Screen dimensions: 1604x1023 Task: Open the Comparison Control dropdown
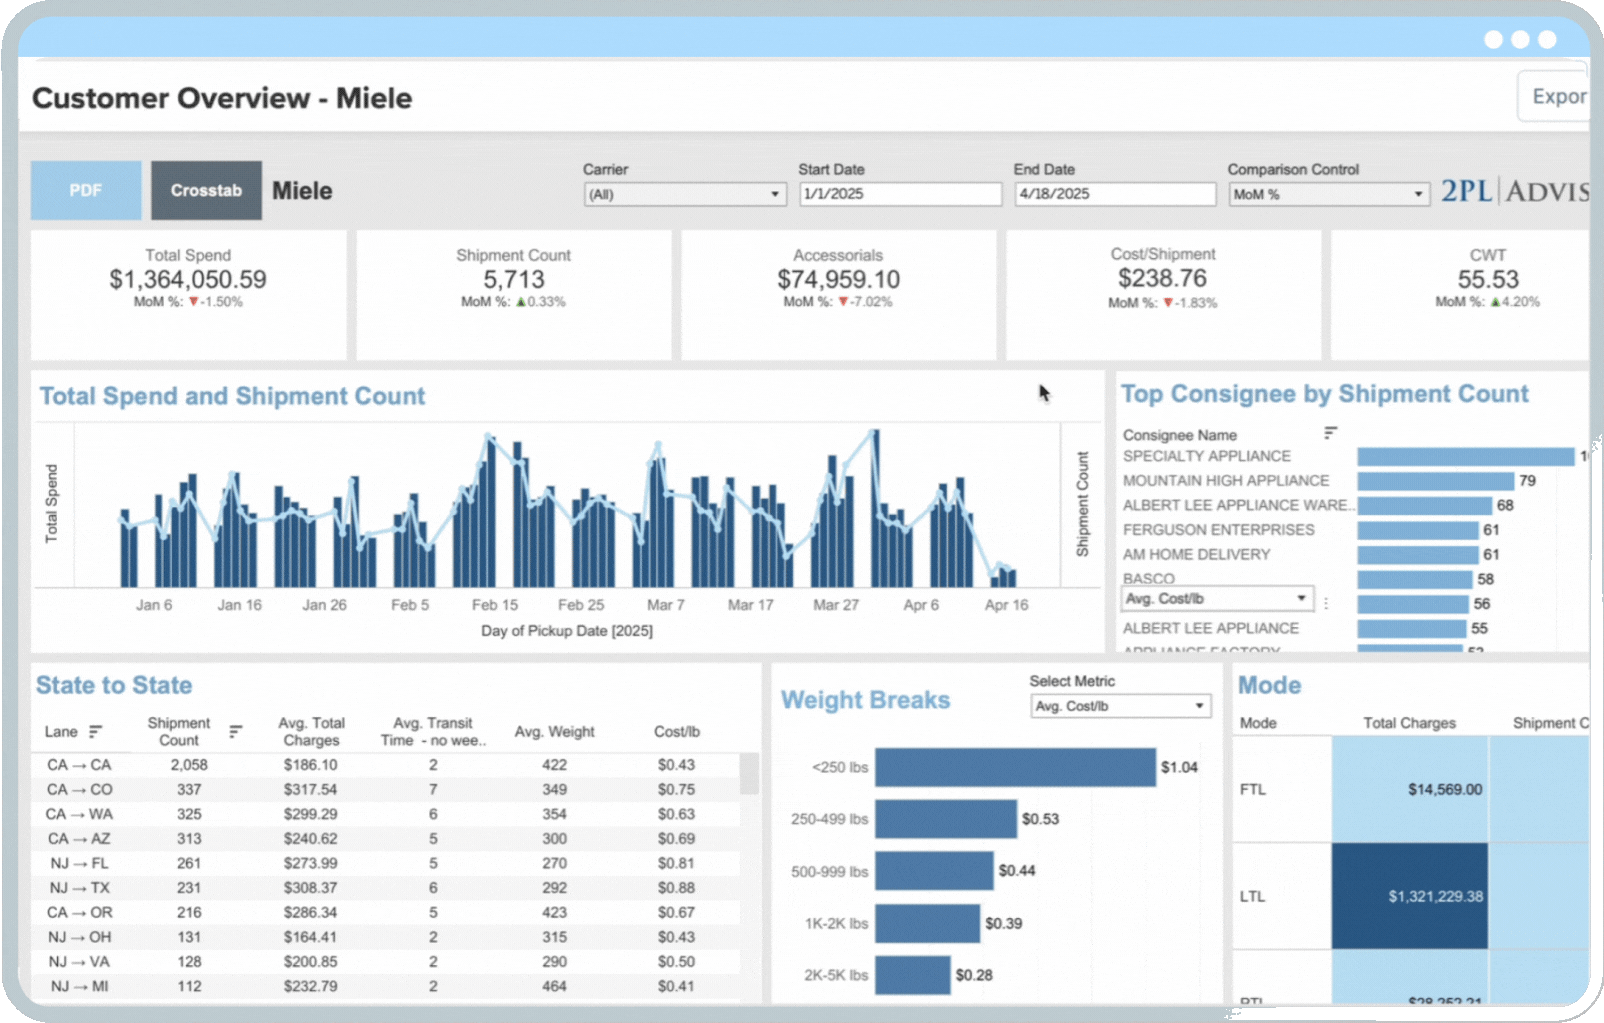(x=1328, y=194)
